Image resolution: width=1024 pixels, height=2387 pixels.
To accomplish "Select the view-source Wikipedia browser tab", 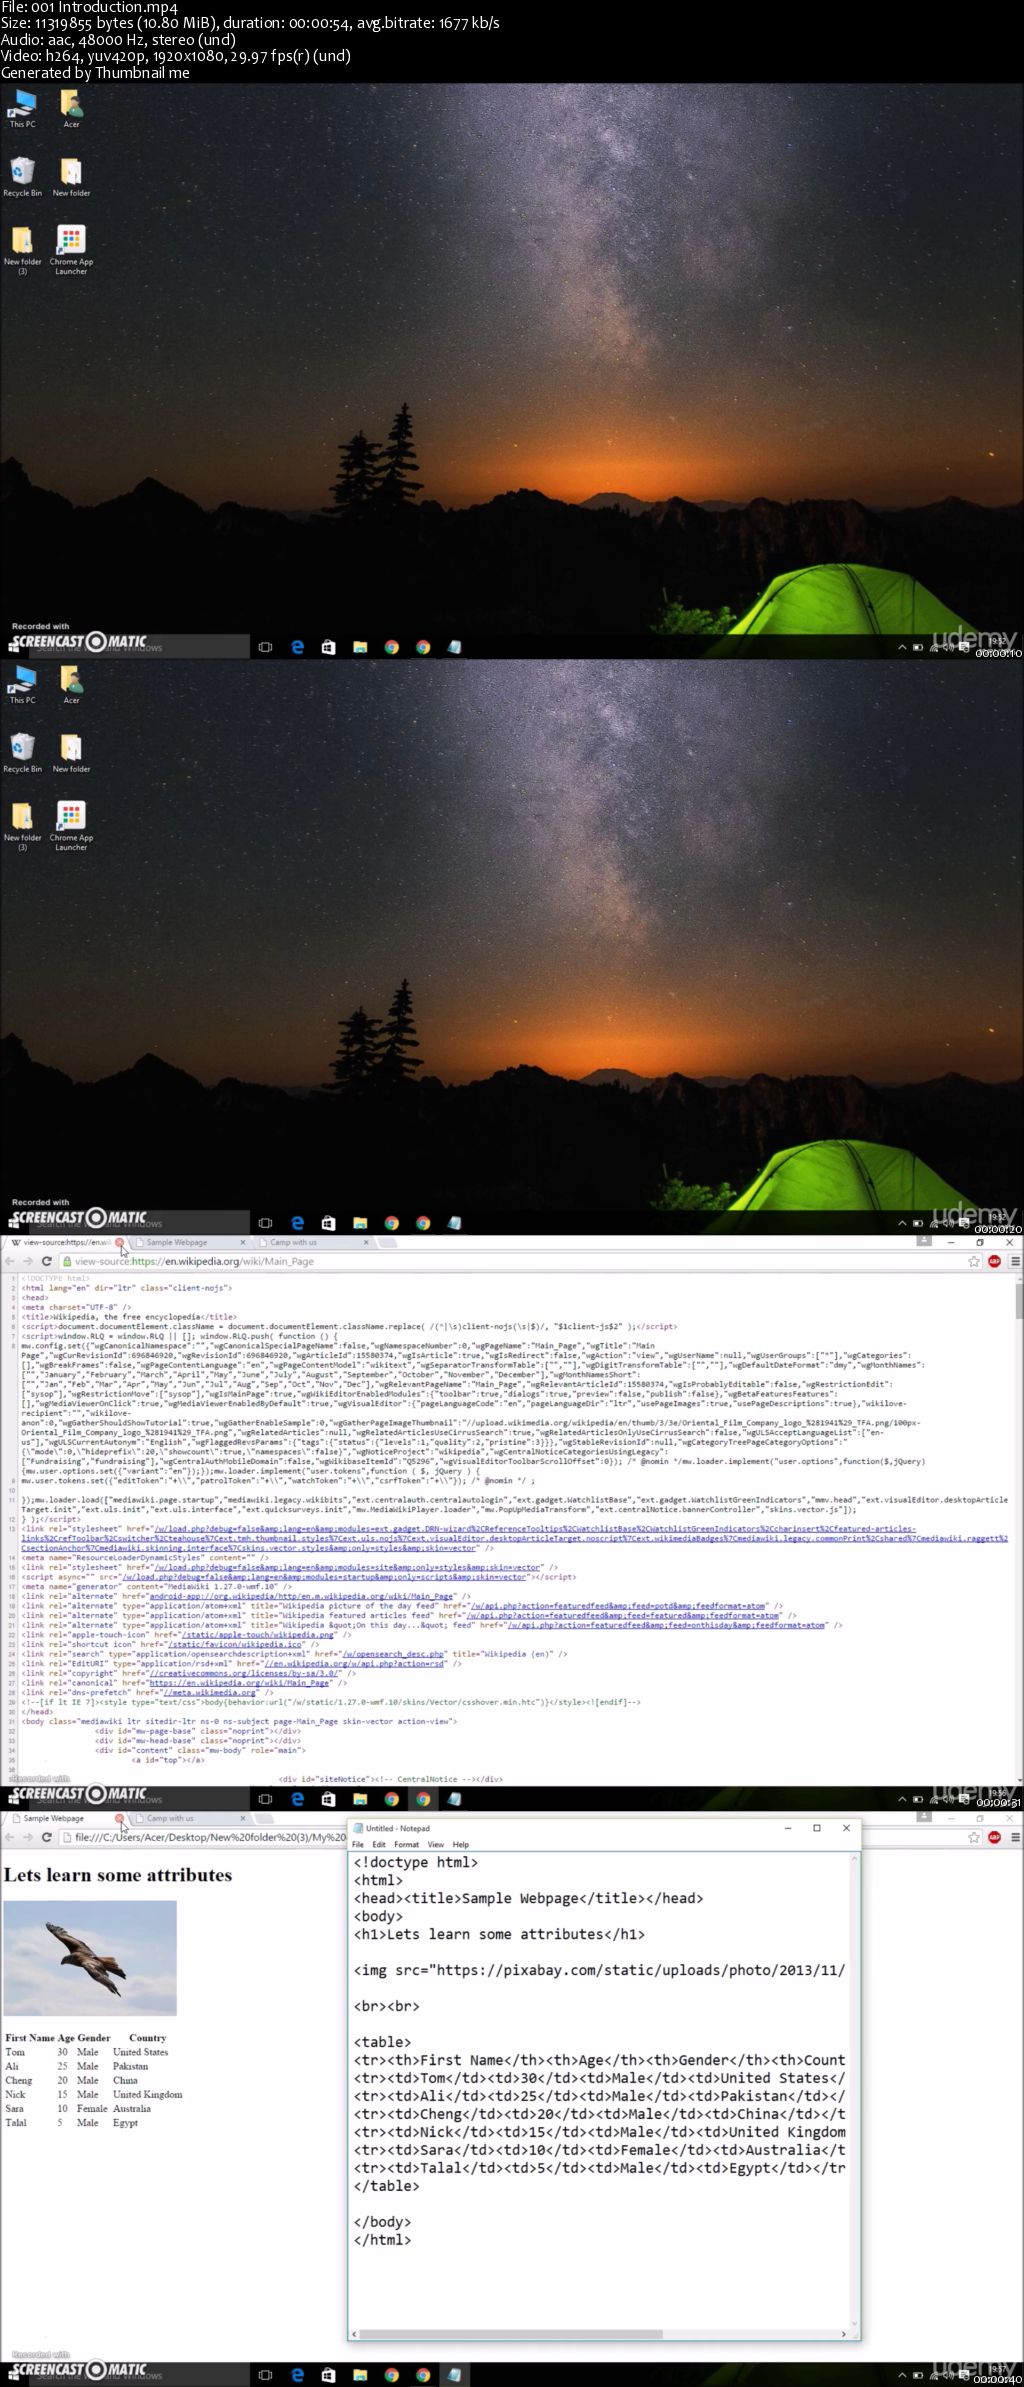I will [60, 1242].
